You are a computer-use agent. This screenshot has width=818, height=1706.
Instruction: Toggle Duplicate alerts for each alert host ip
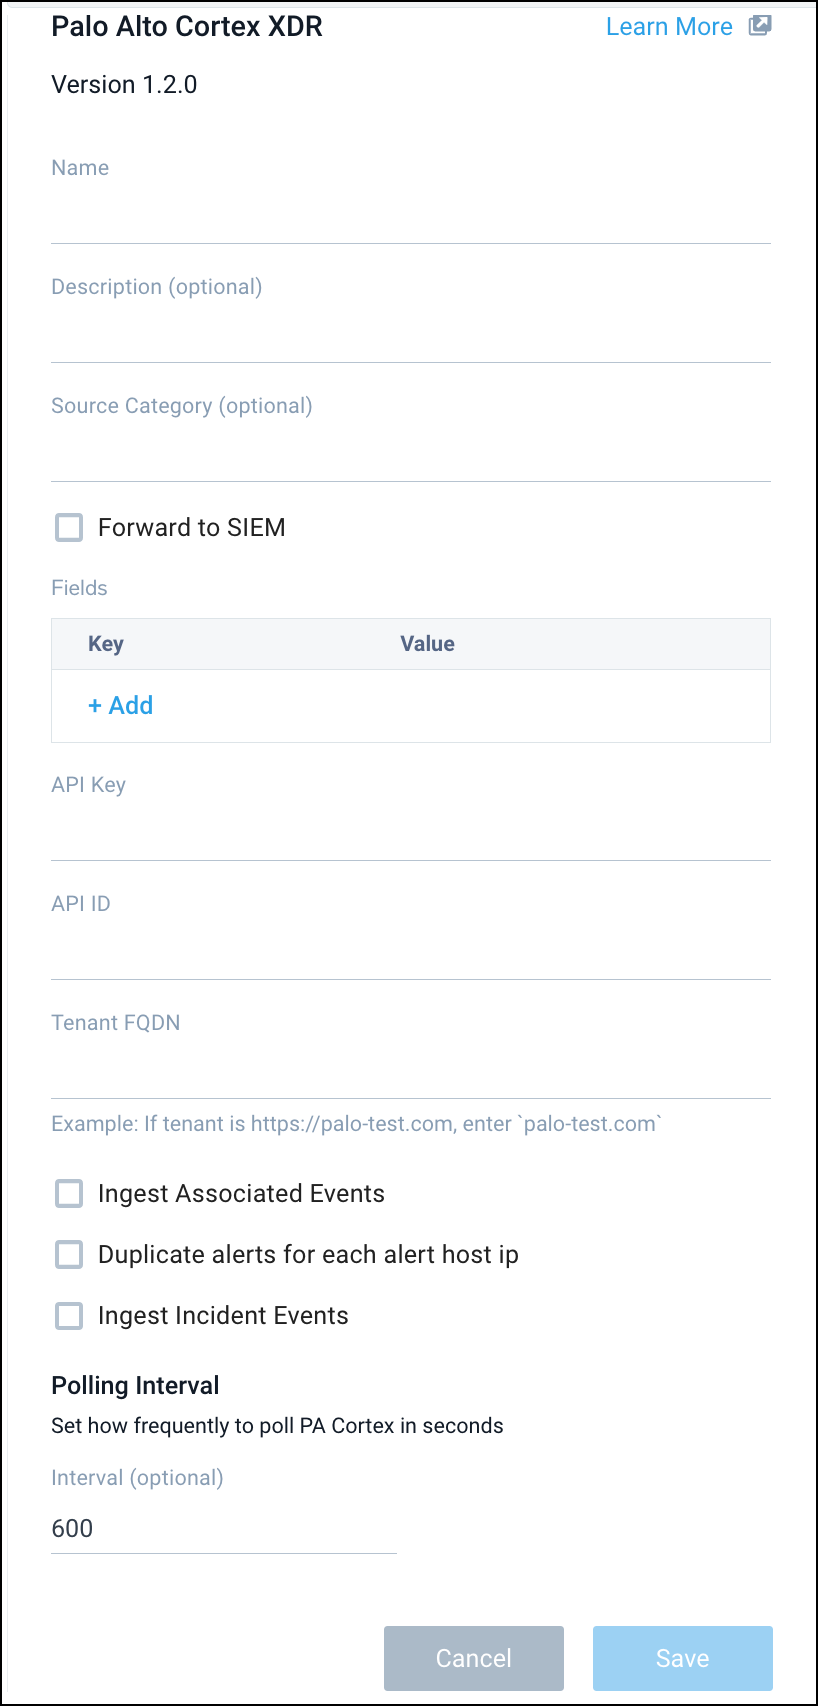69,1255
